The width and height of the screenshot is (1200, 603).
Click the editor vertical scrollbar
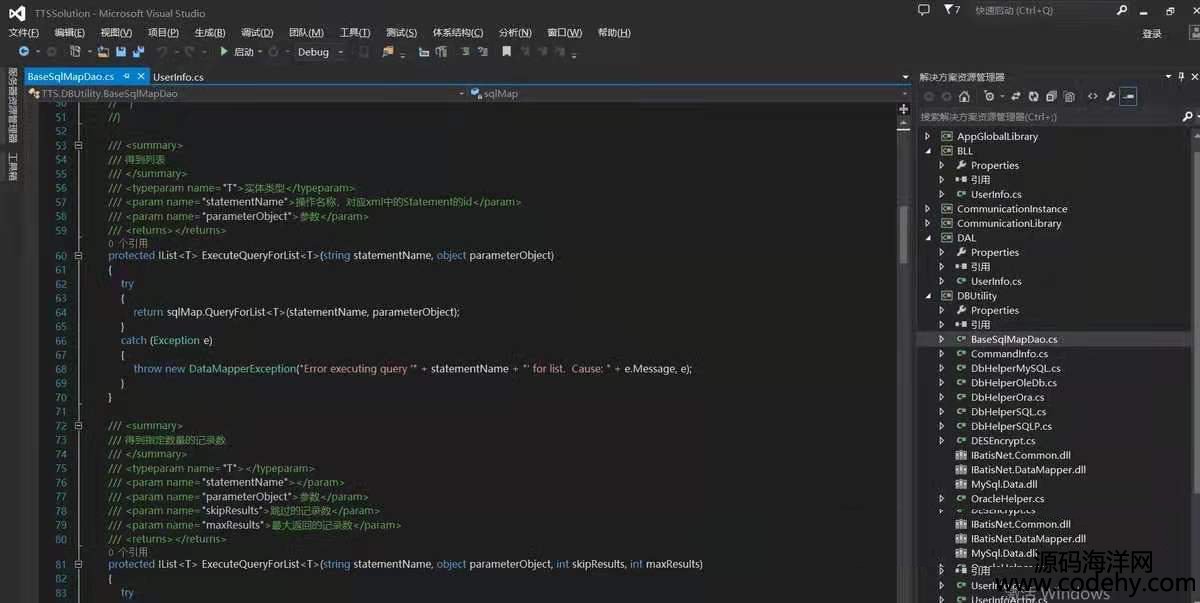pyautogui.click(x=903, y=350)
